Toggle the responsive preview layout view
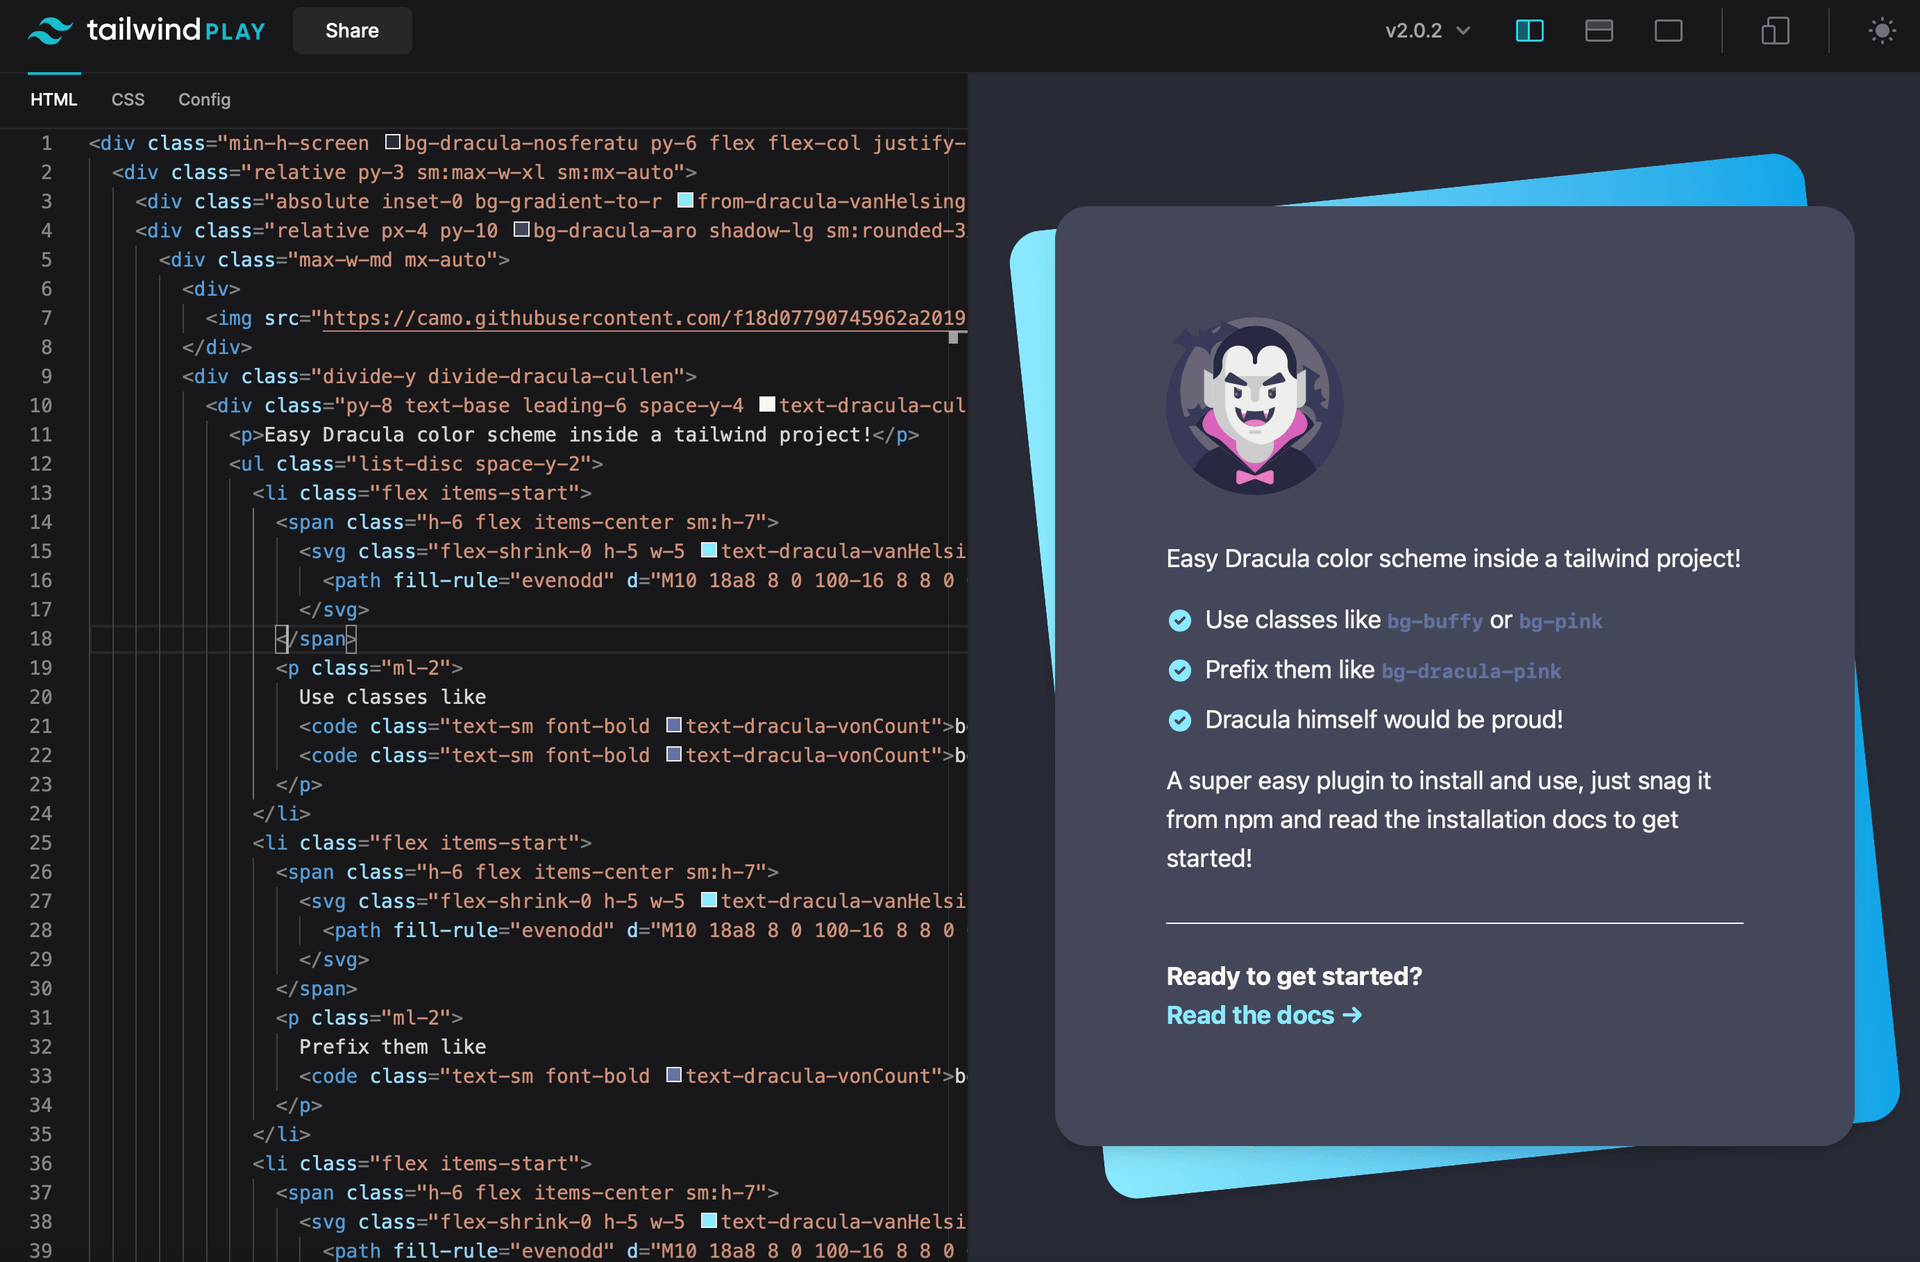Viewport: 1920px width, 1262px height. tap(1773, 31)
